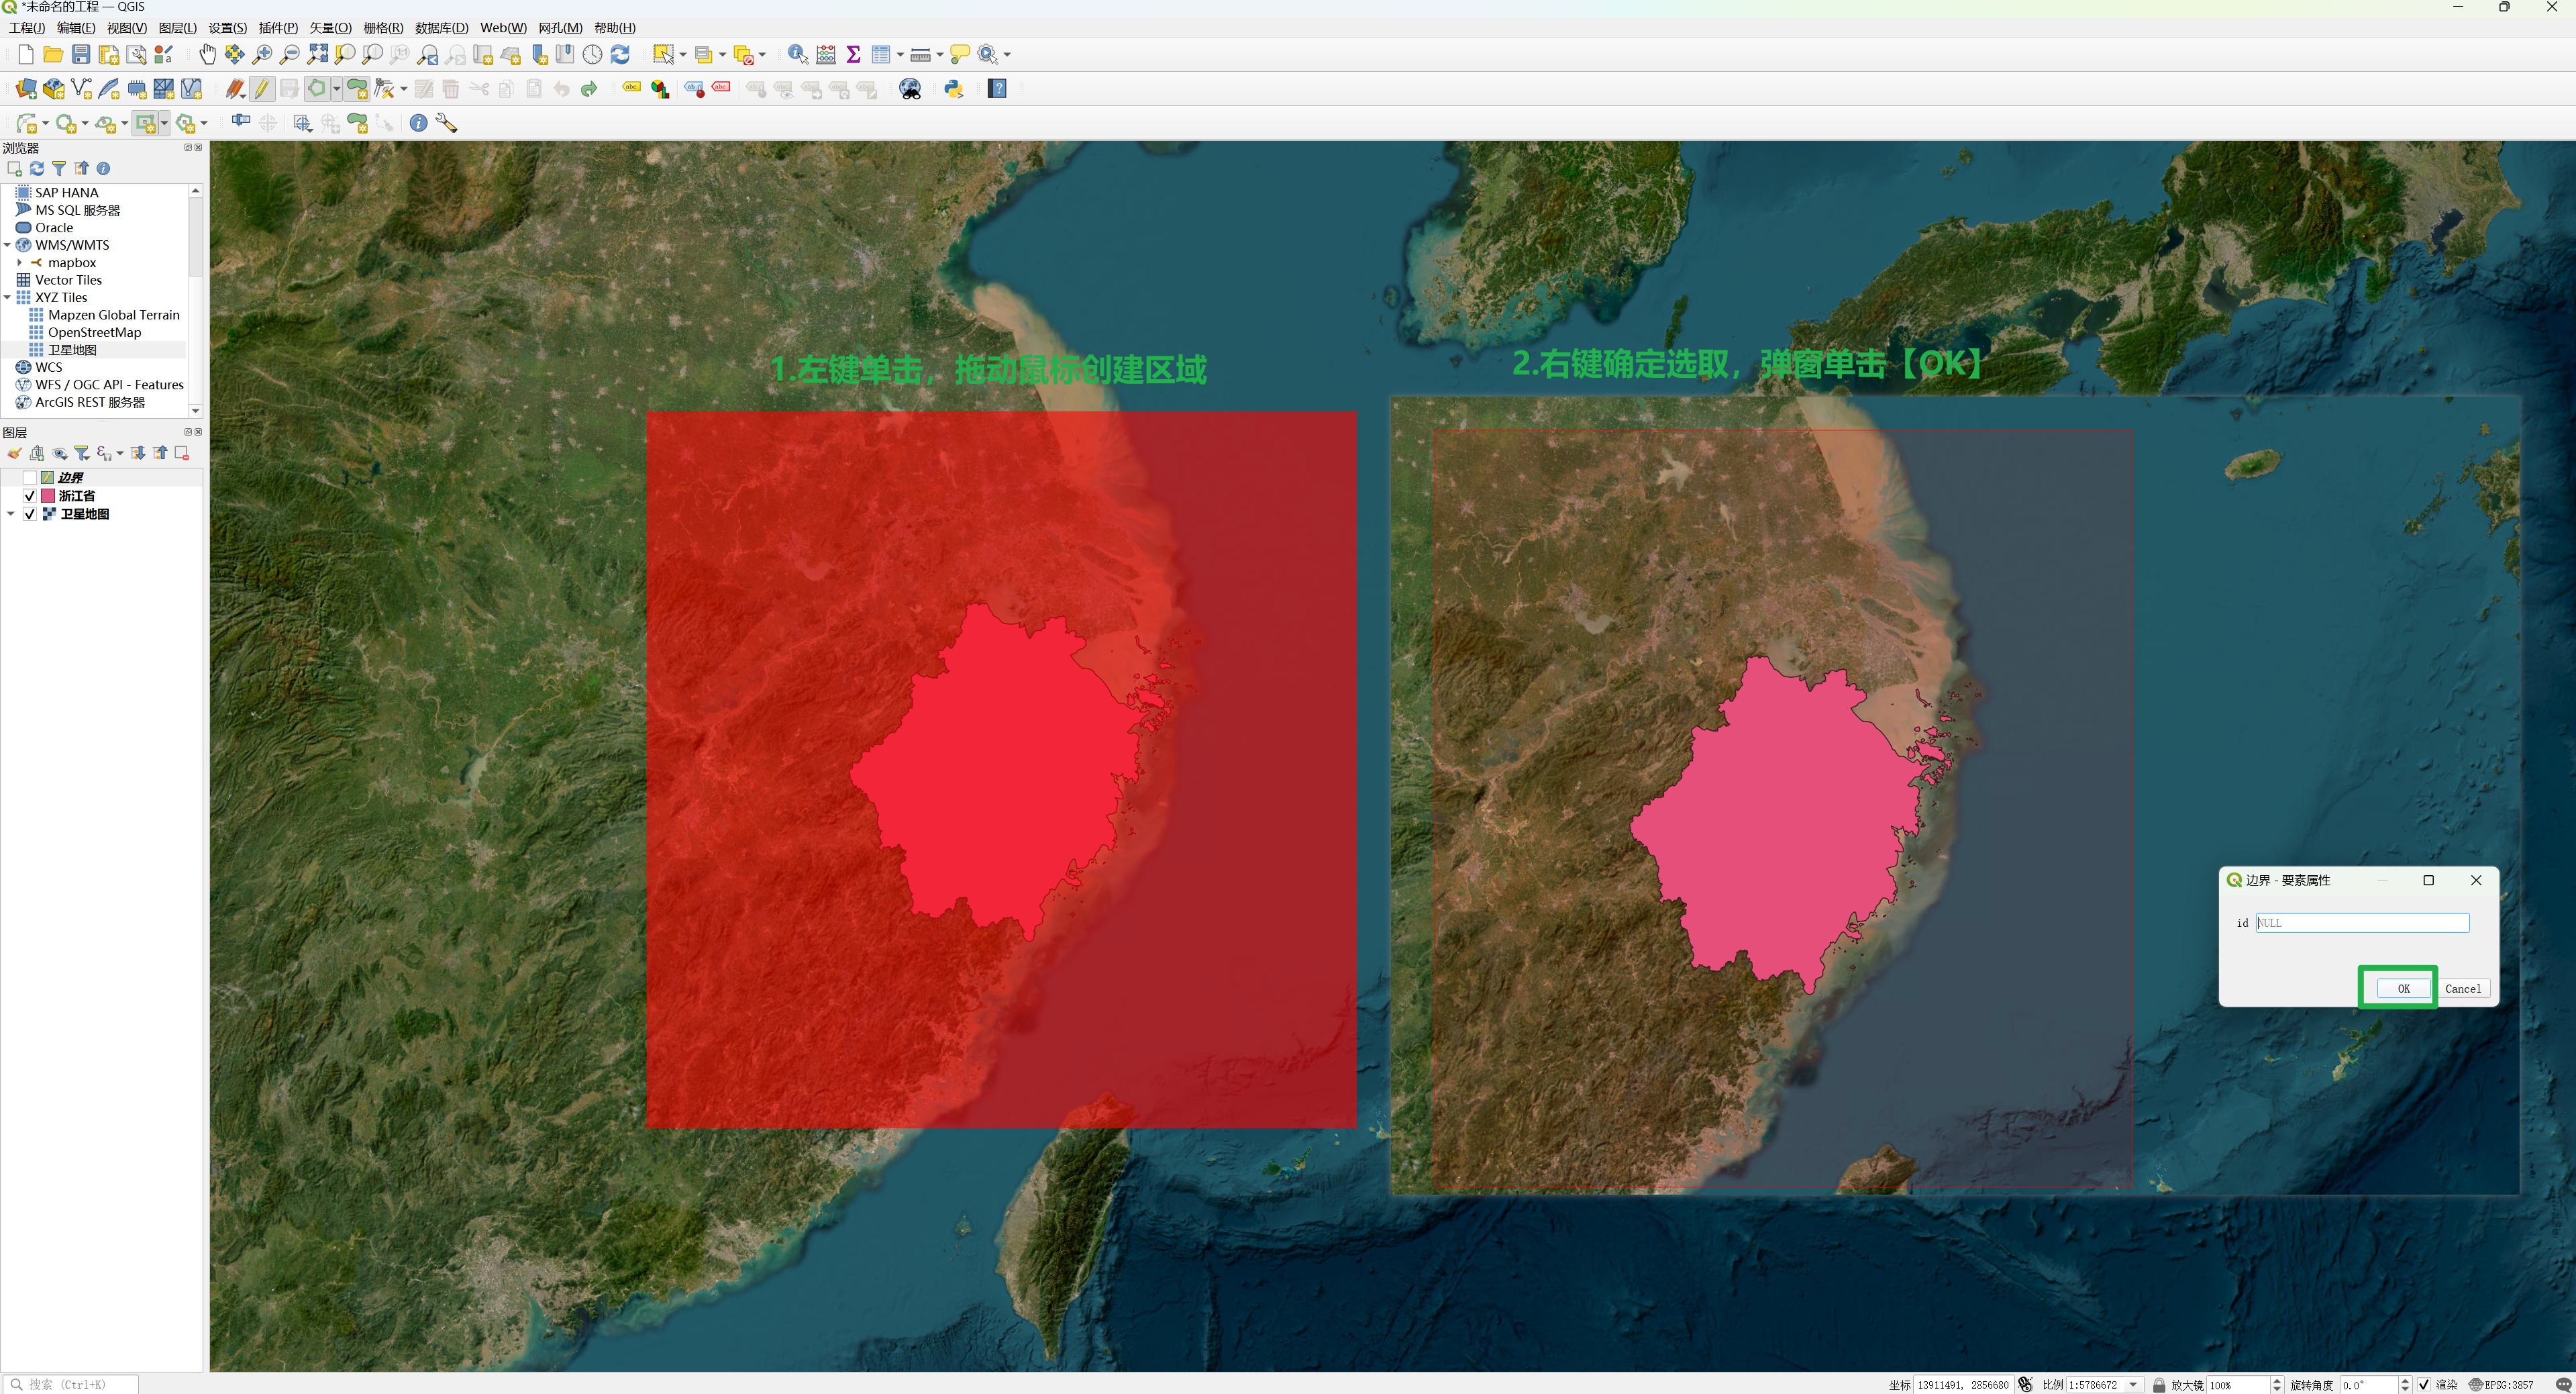Click Save Project floppy disk icon

[x=81, y=54]
